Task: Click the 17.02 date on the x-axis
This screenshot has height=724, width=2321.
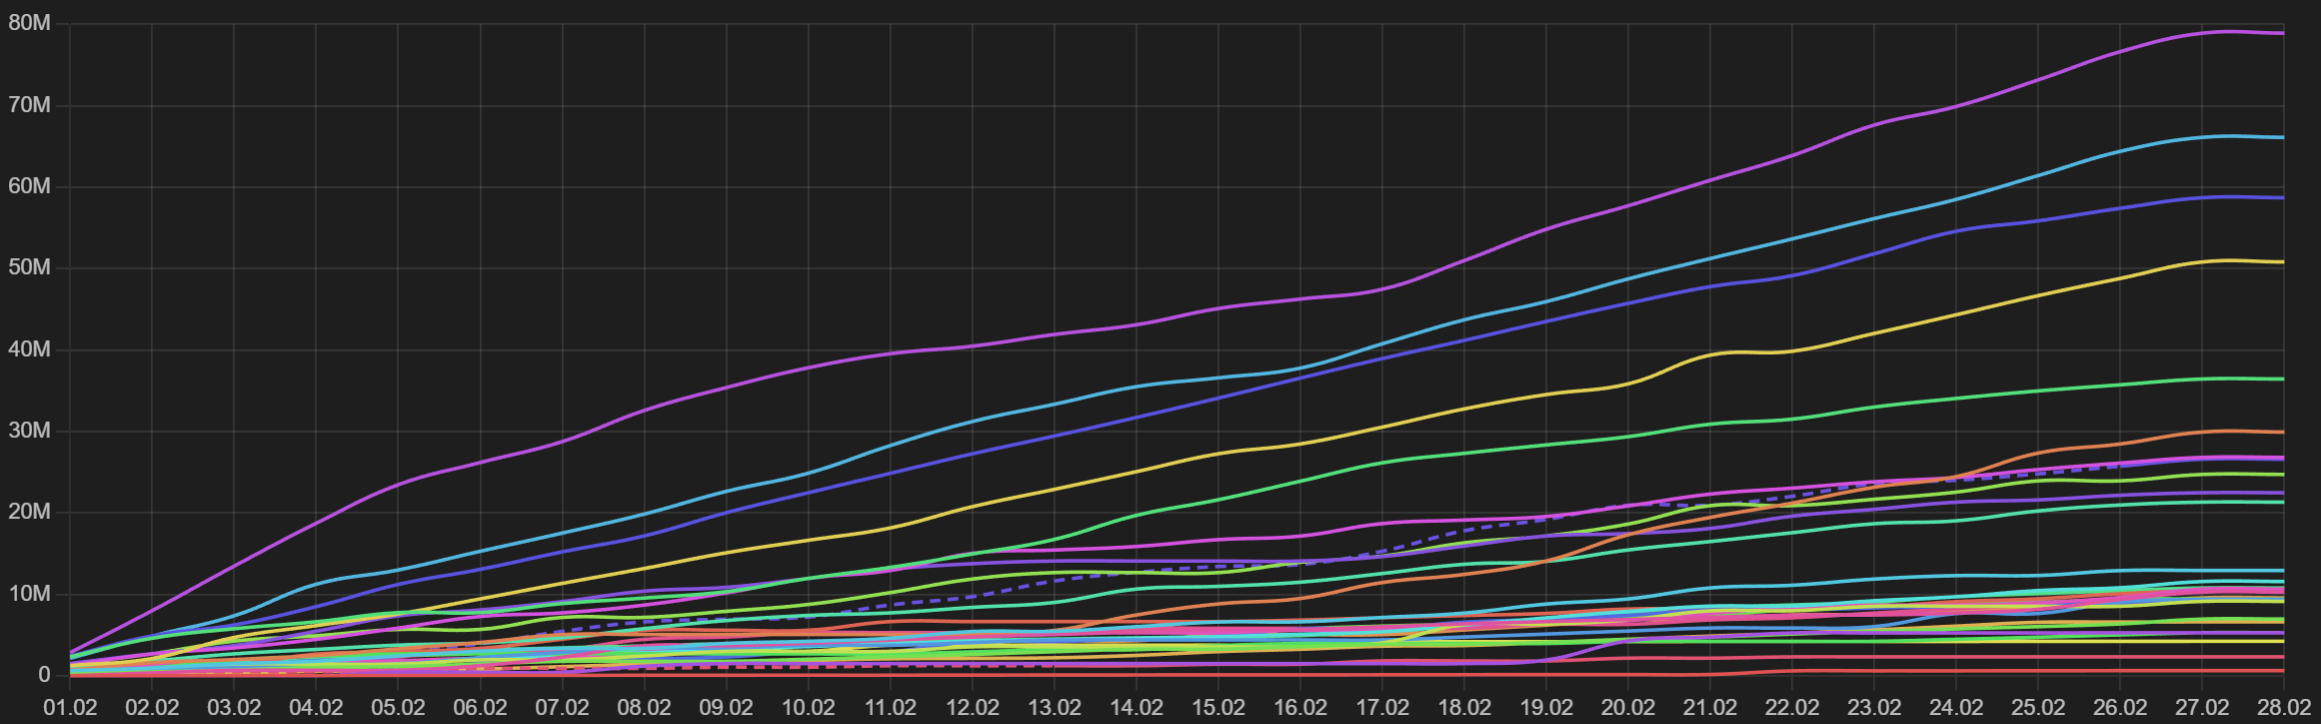Action: coord(1382,707)
